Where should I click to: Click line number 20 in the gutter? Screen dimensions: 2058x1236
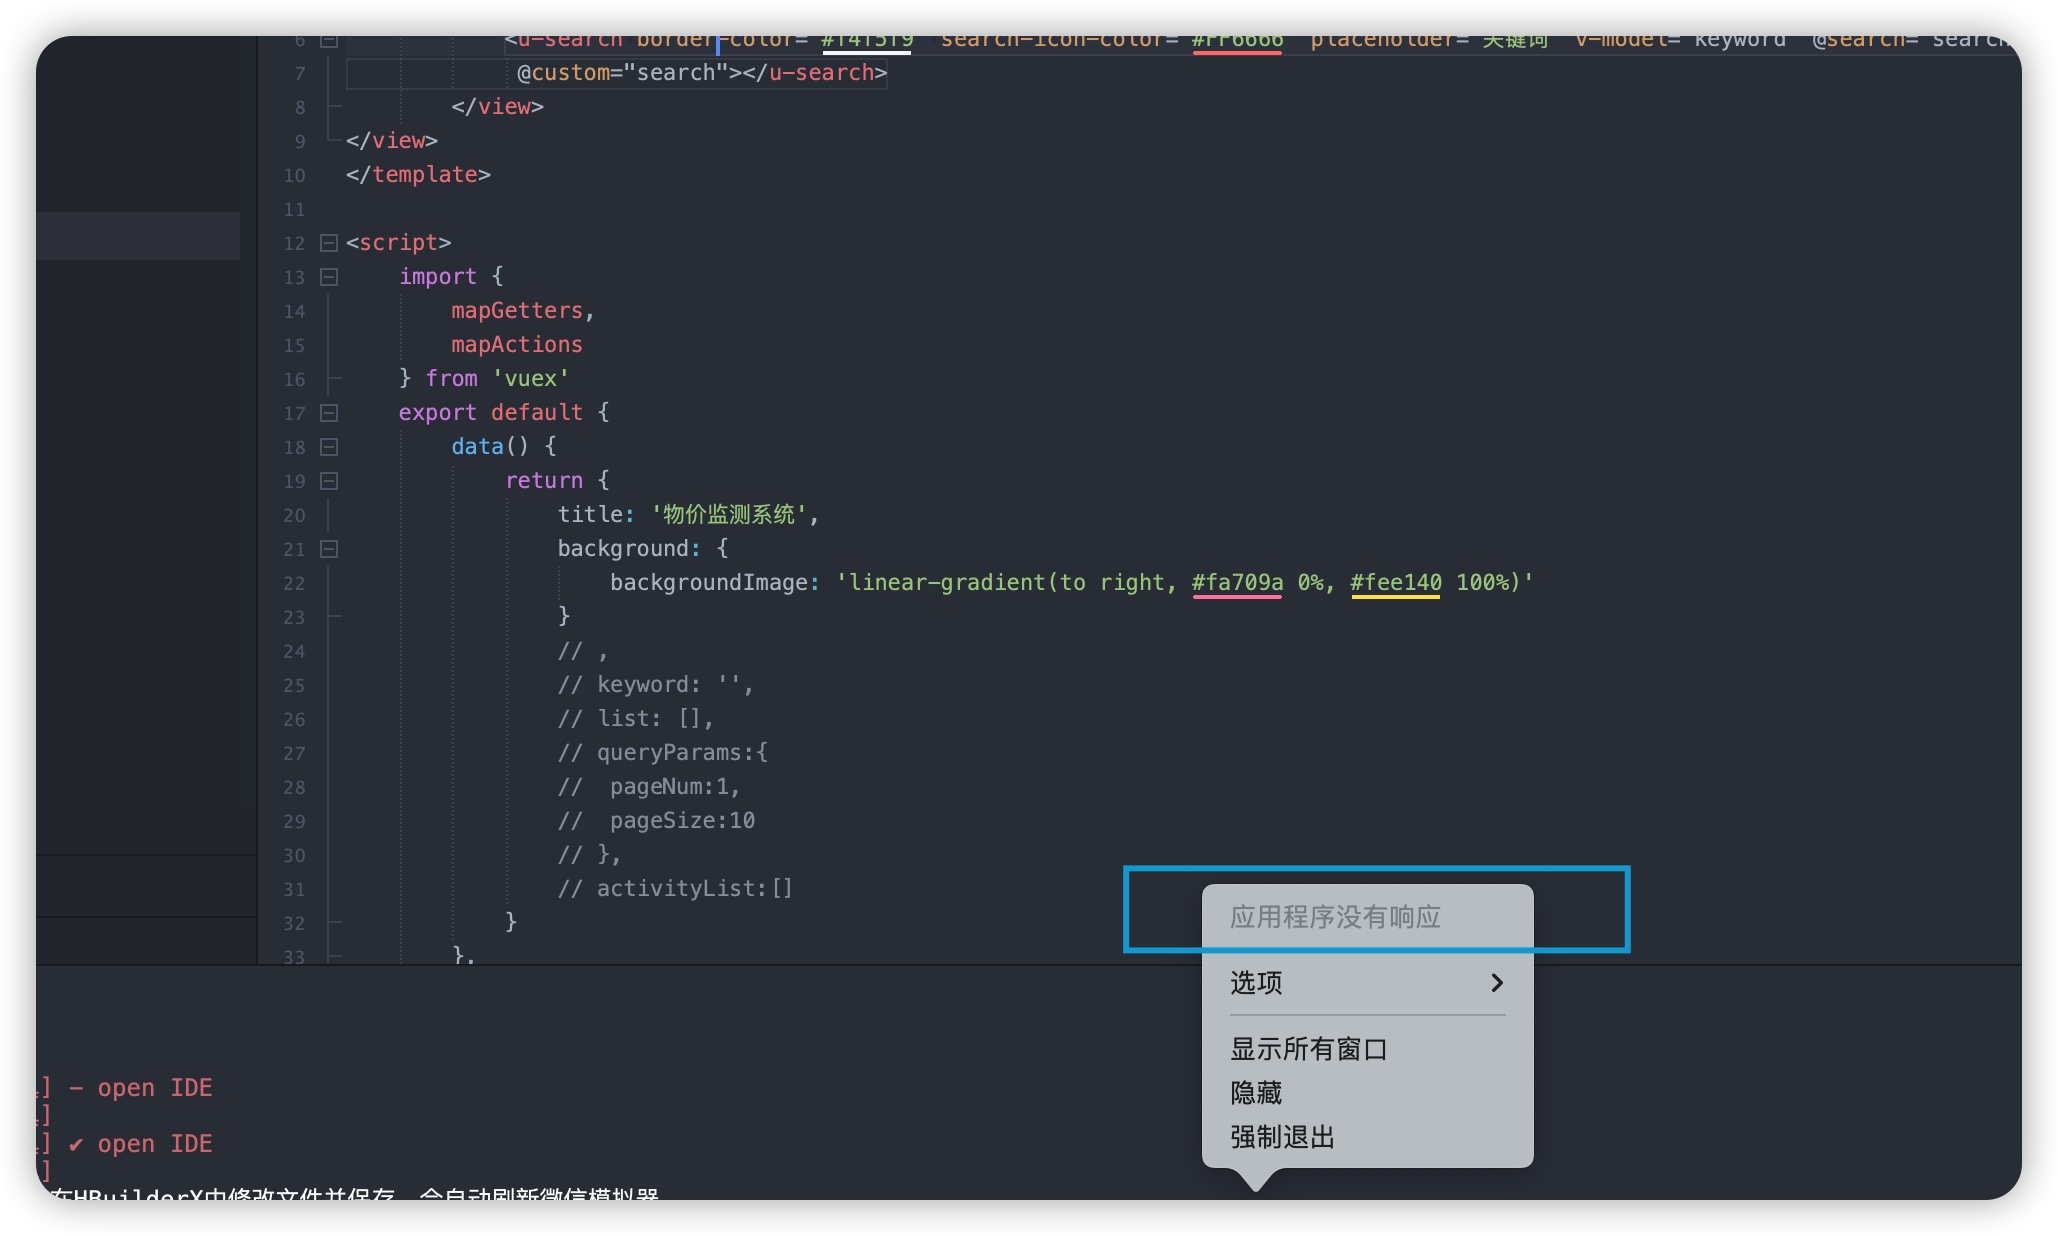coord(294,515)
